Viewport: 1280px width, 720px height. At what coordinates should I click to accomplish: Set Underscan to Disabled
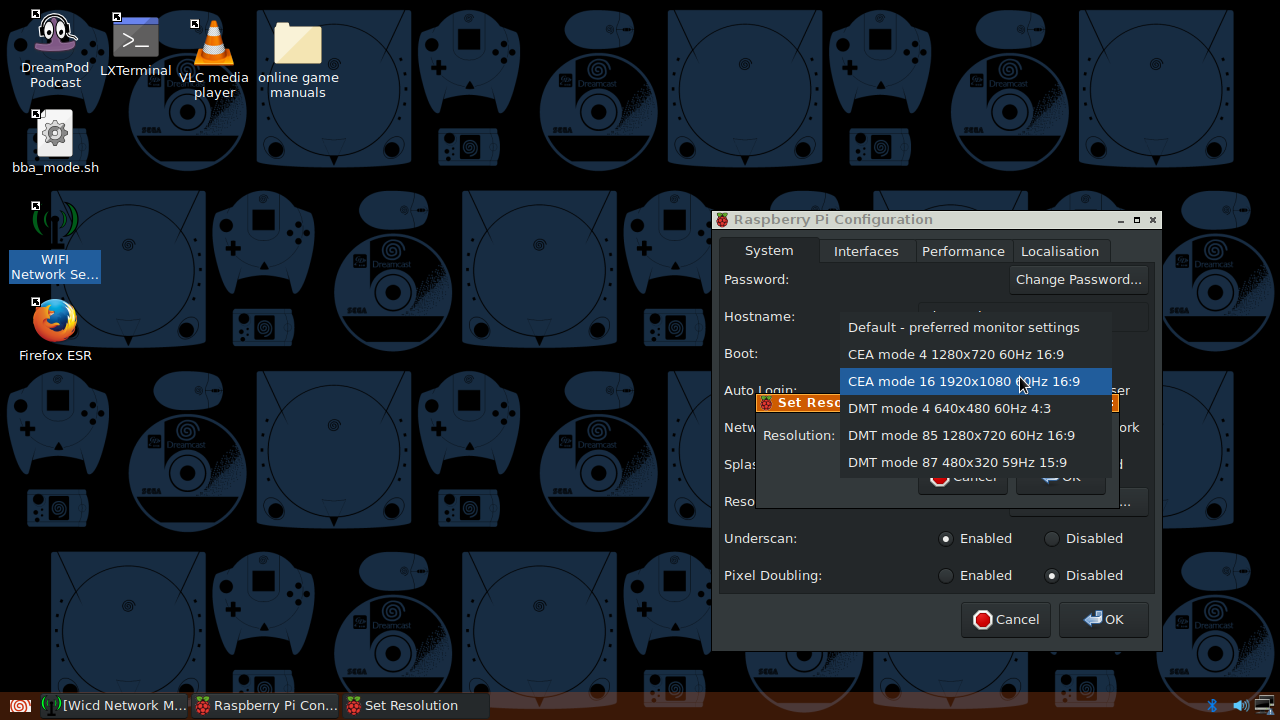click(1084, 538)
